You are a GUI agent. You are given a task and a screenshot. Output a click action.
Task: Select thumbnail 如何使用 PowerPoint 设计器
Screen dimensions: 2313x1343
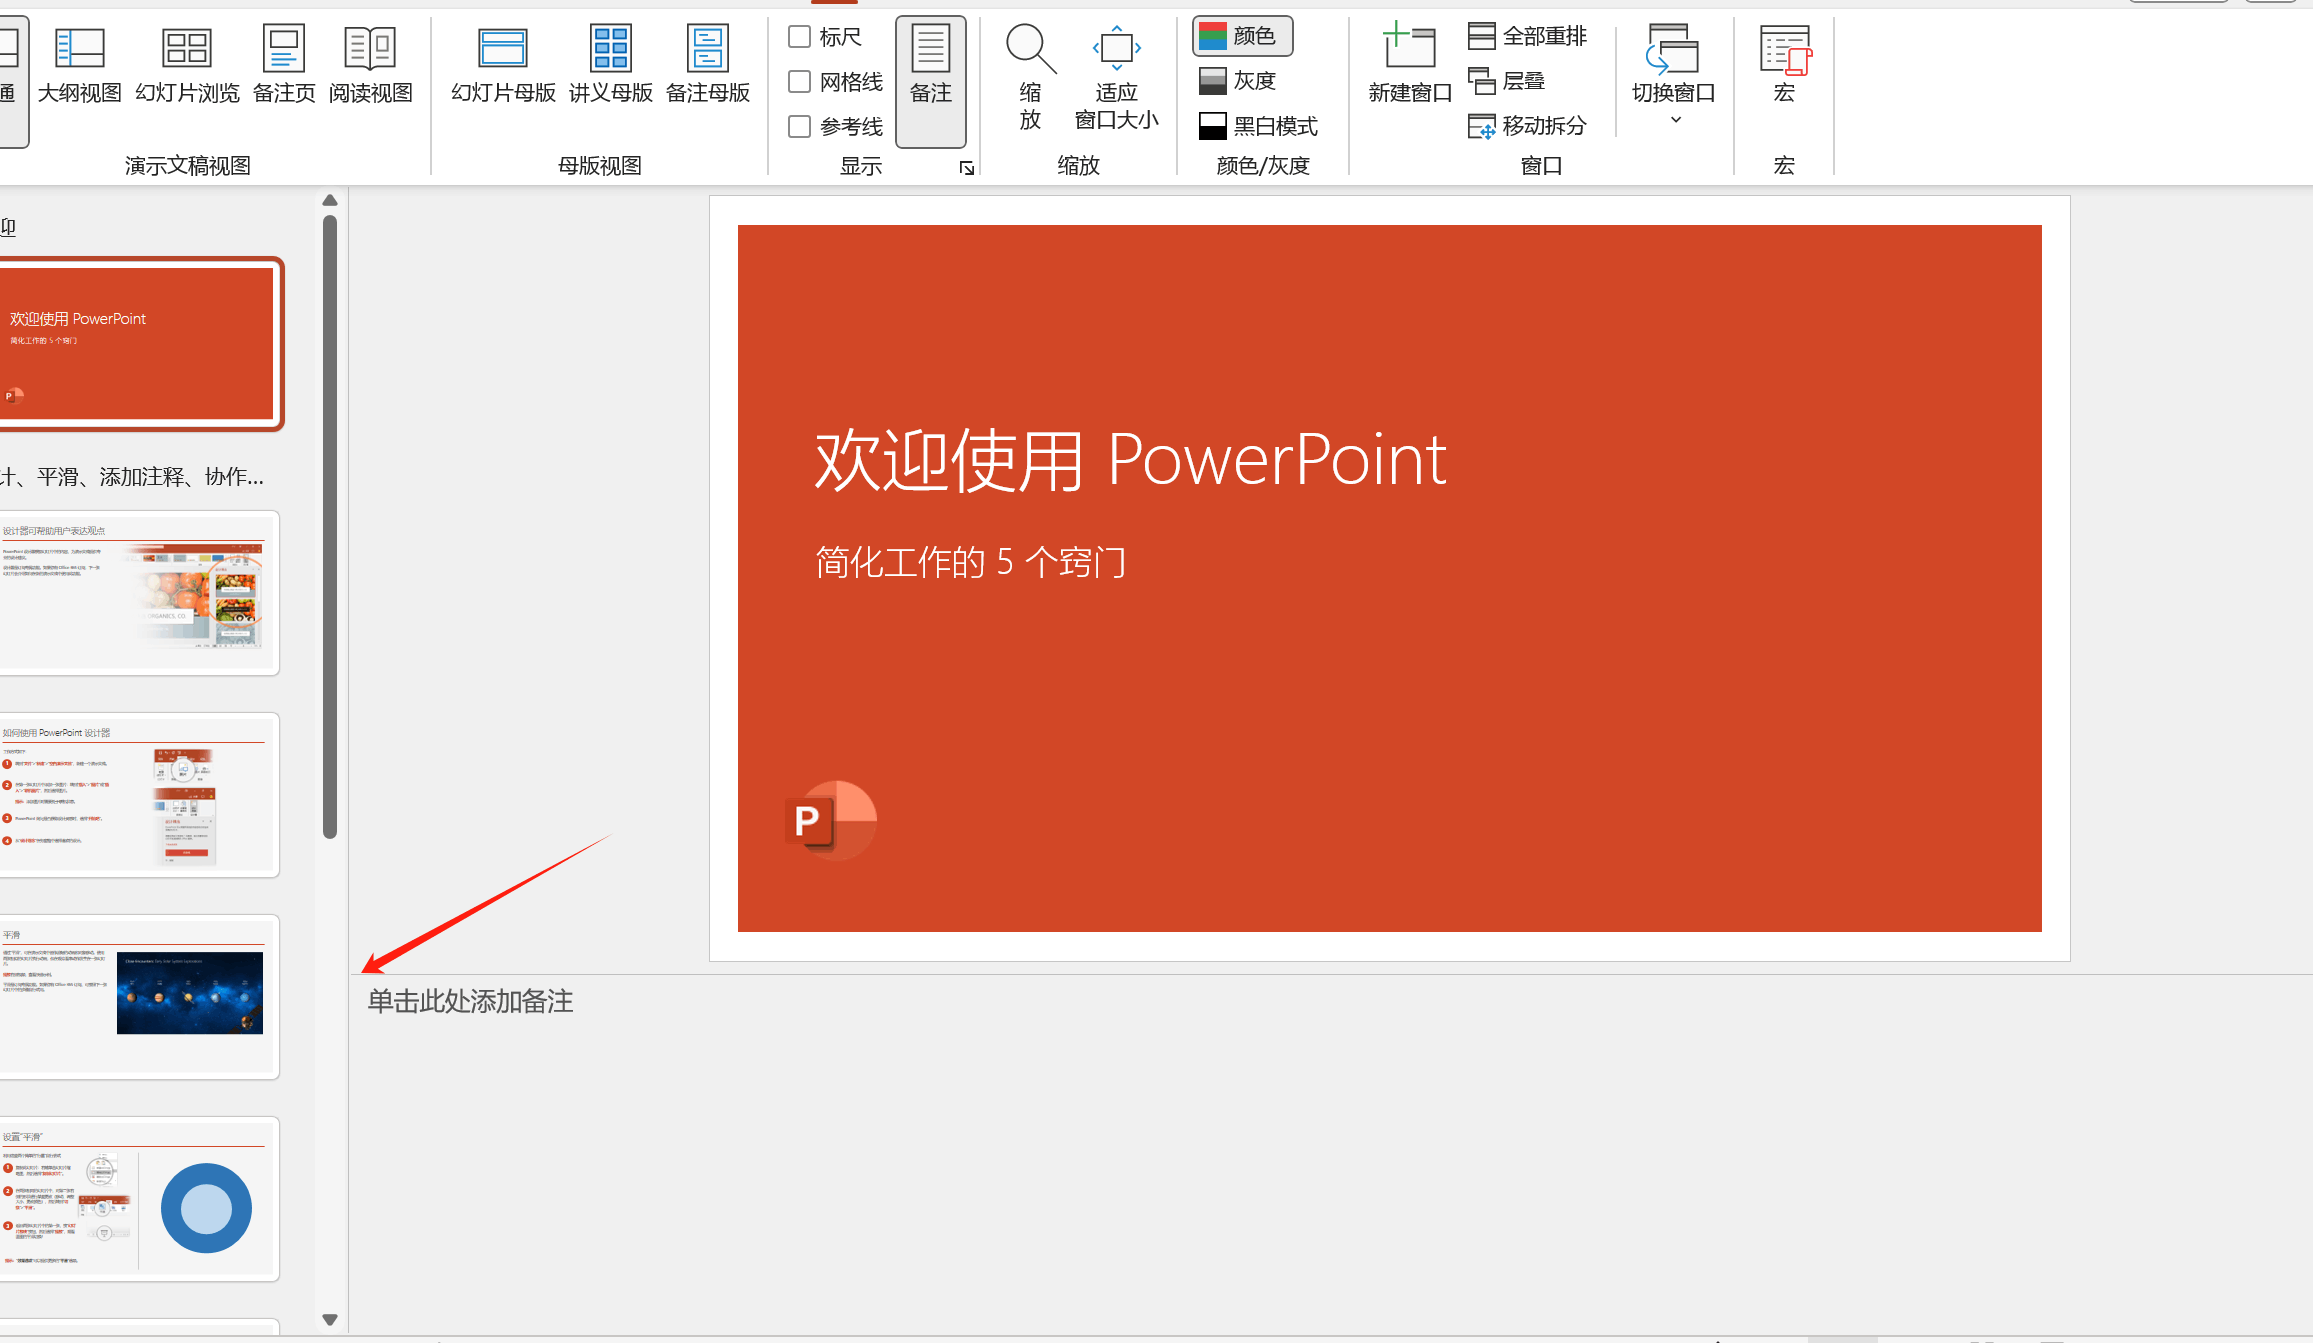pos(138,795)
